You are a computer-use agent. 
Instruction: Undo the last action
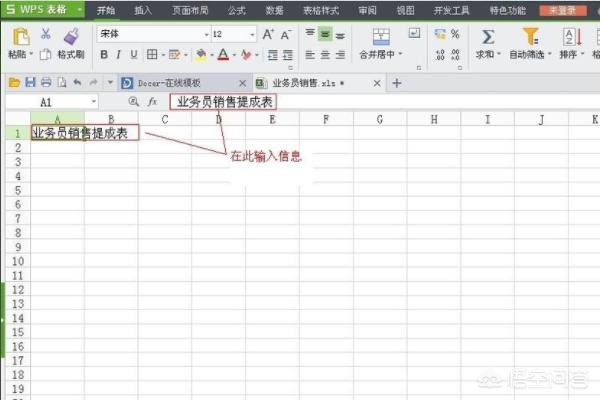[x=77, y=82]
